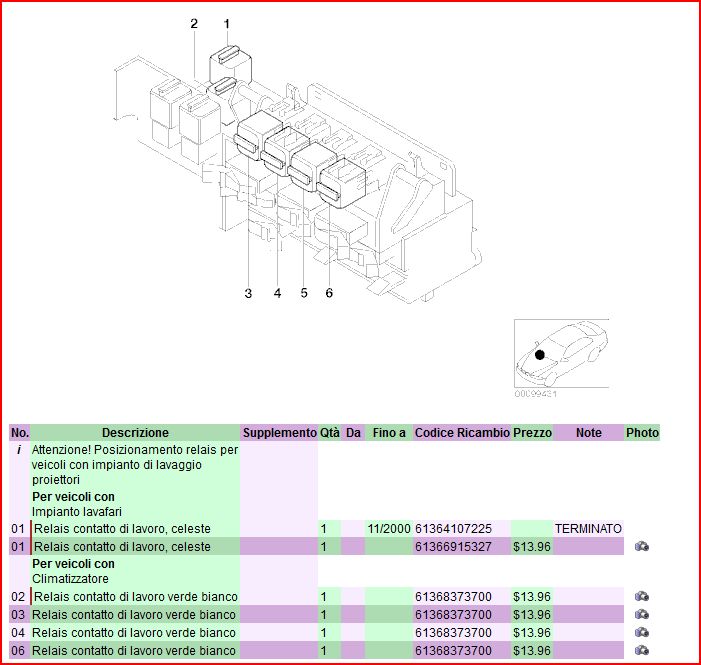Pick callout number 5 in the diagram
This screenshot has height=665, width=701.
[304, 293]
